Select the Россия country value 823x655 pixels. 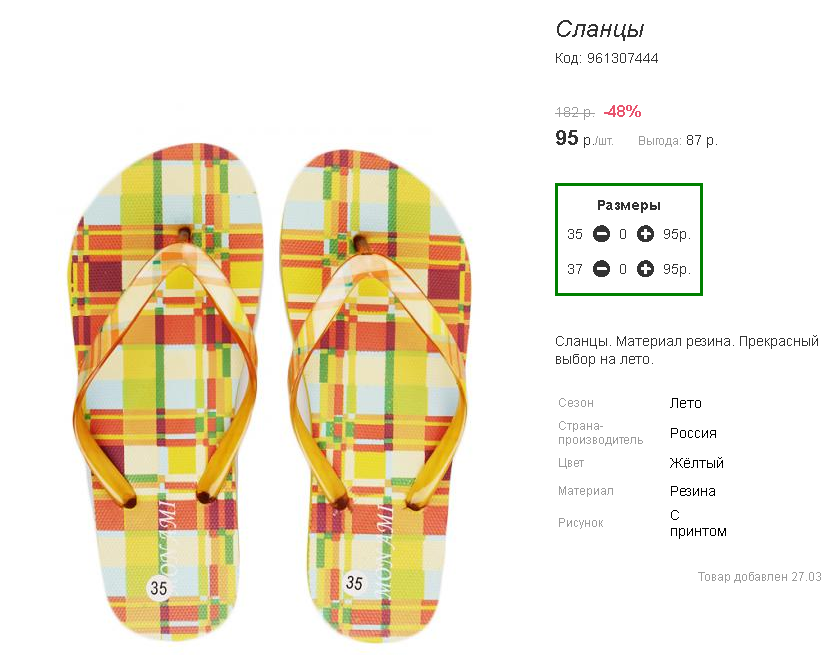tap(693, 433)
